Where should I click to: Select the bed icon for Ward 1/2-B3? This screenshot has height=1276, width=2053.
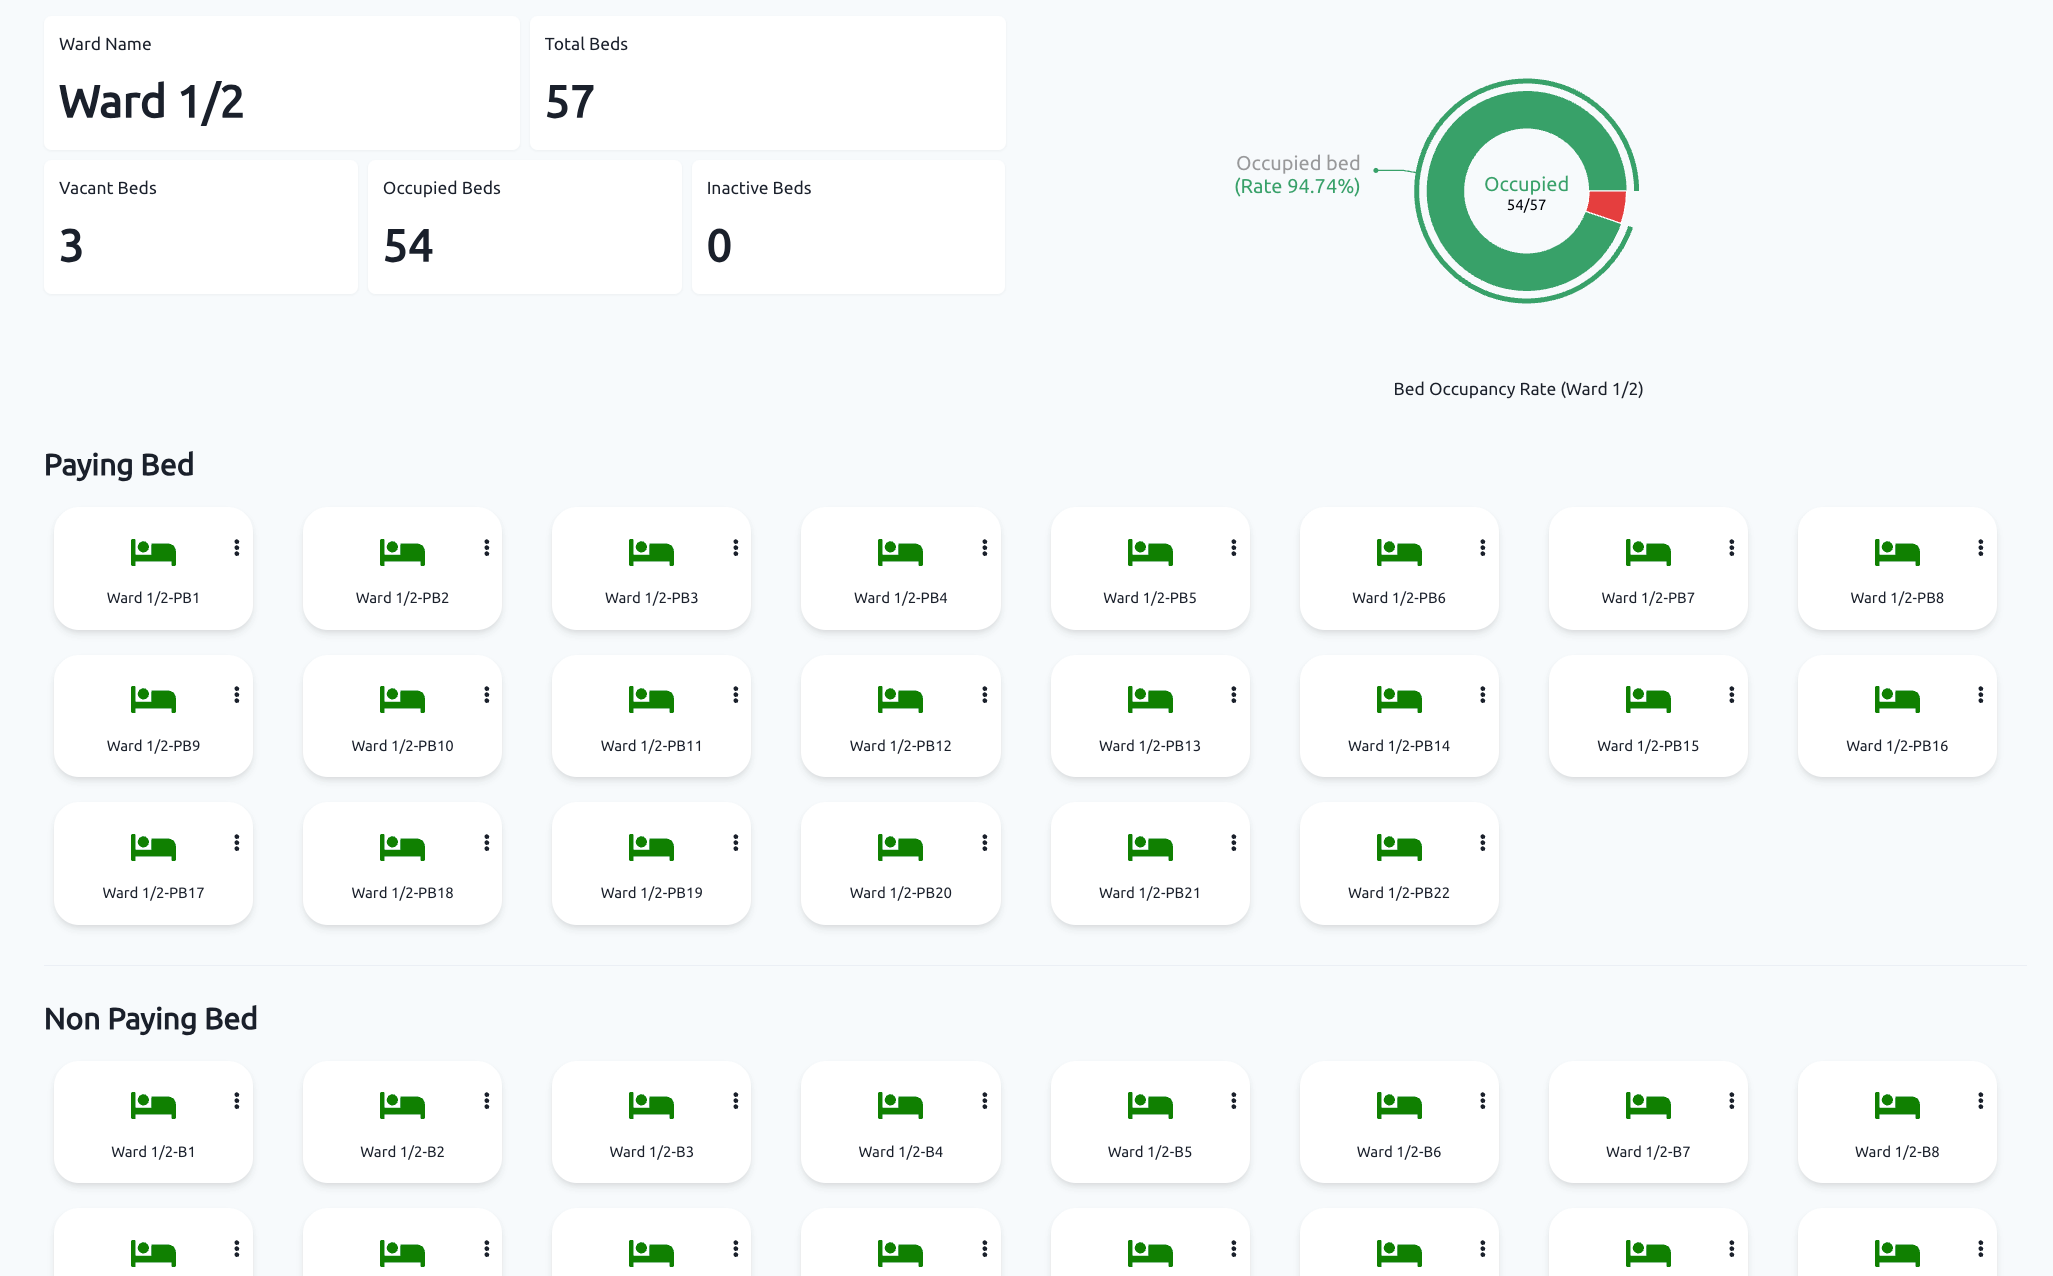[x=651, y=1105]
